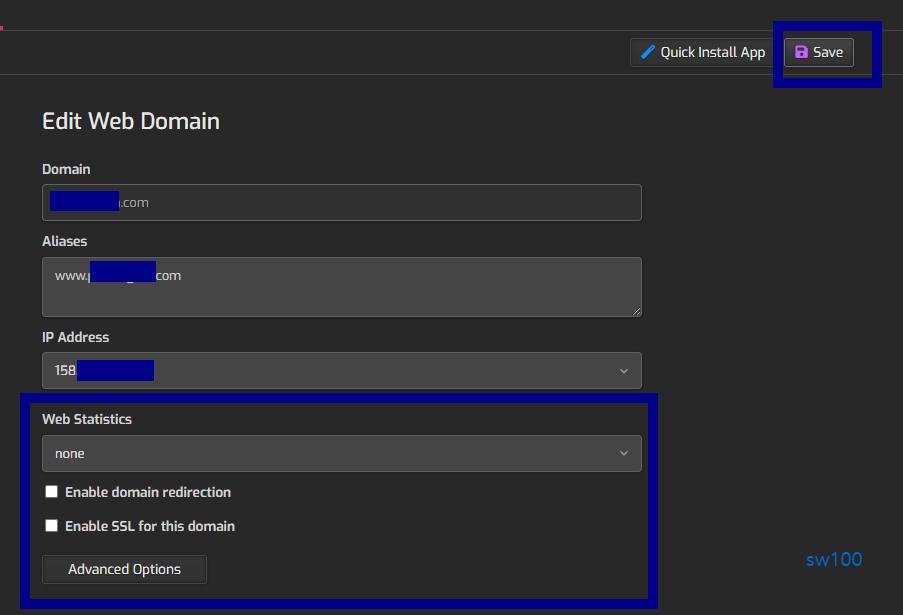903x615 pixels.
Task: Click the 'Enable domain redirection' label text
Action: tap(148, 492)
